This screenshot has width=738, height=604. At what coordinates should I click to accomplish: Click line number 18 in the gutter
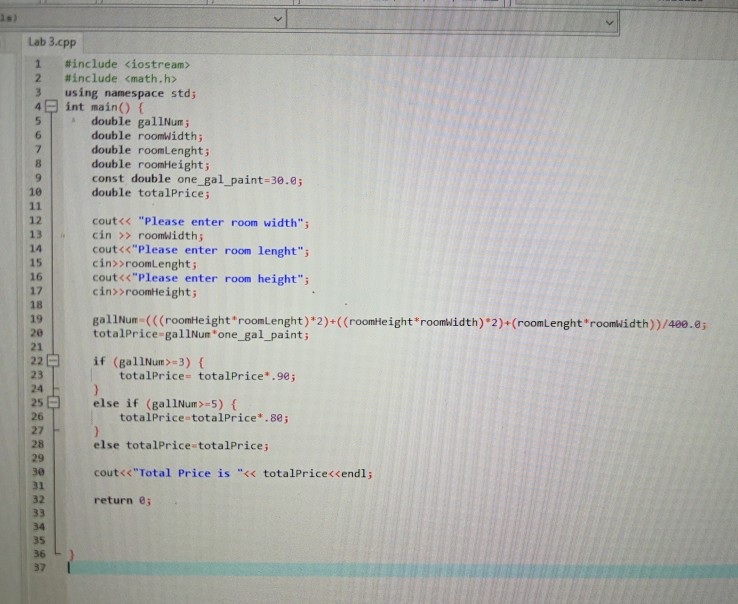[36, 305]
